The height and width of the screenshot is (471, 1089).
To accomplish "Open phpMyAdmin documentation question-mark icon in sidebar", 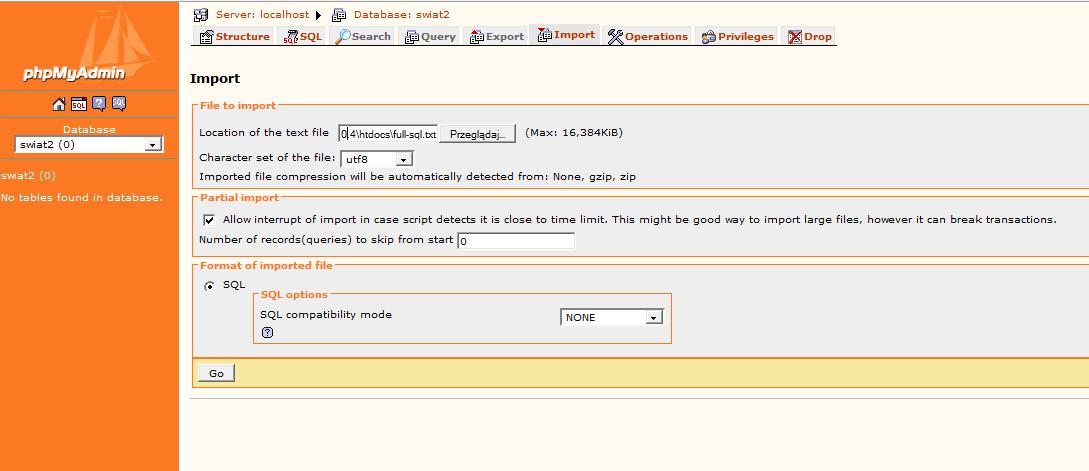I will pos(99,104).
